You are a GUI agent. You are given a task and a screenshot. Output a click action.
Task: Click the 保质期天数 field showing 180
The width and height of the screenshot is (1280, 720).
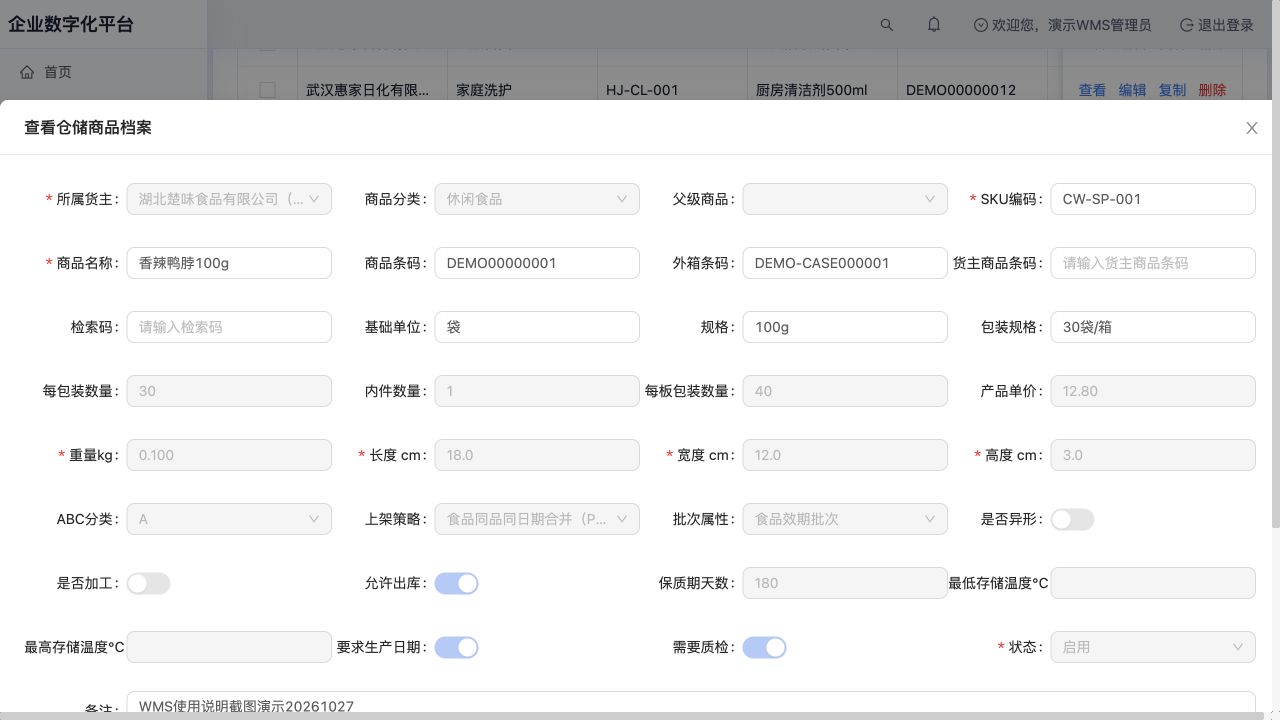[x=845, y=583]
